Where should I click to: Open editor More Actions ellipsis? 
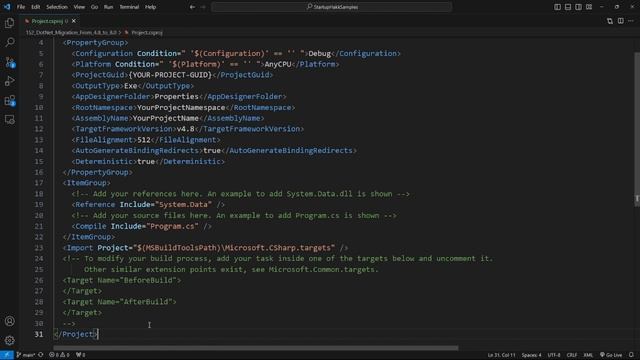click(631, 21)
